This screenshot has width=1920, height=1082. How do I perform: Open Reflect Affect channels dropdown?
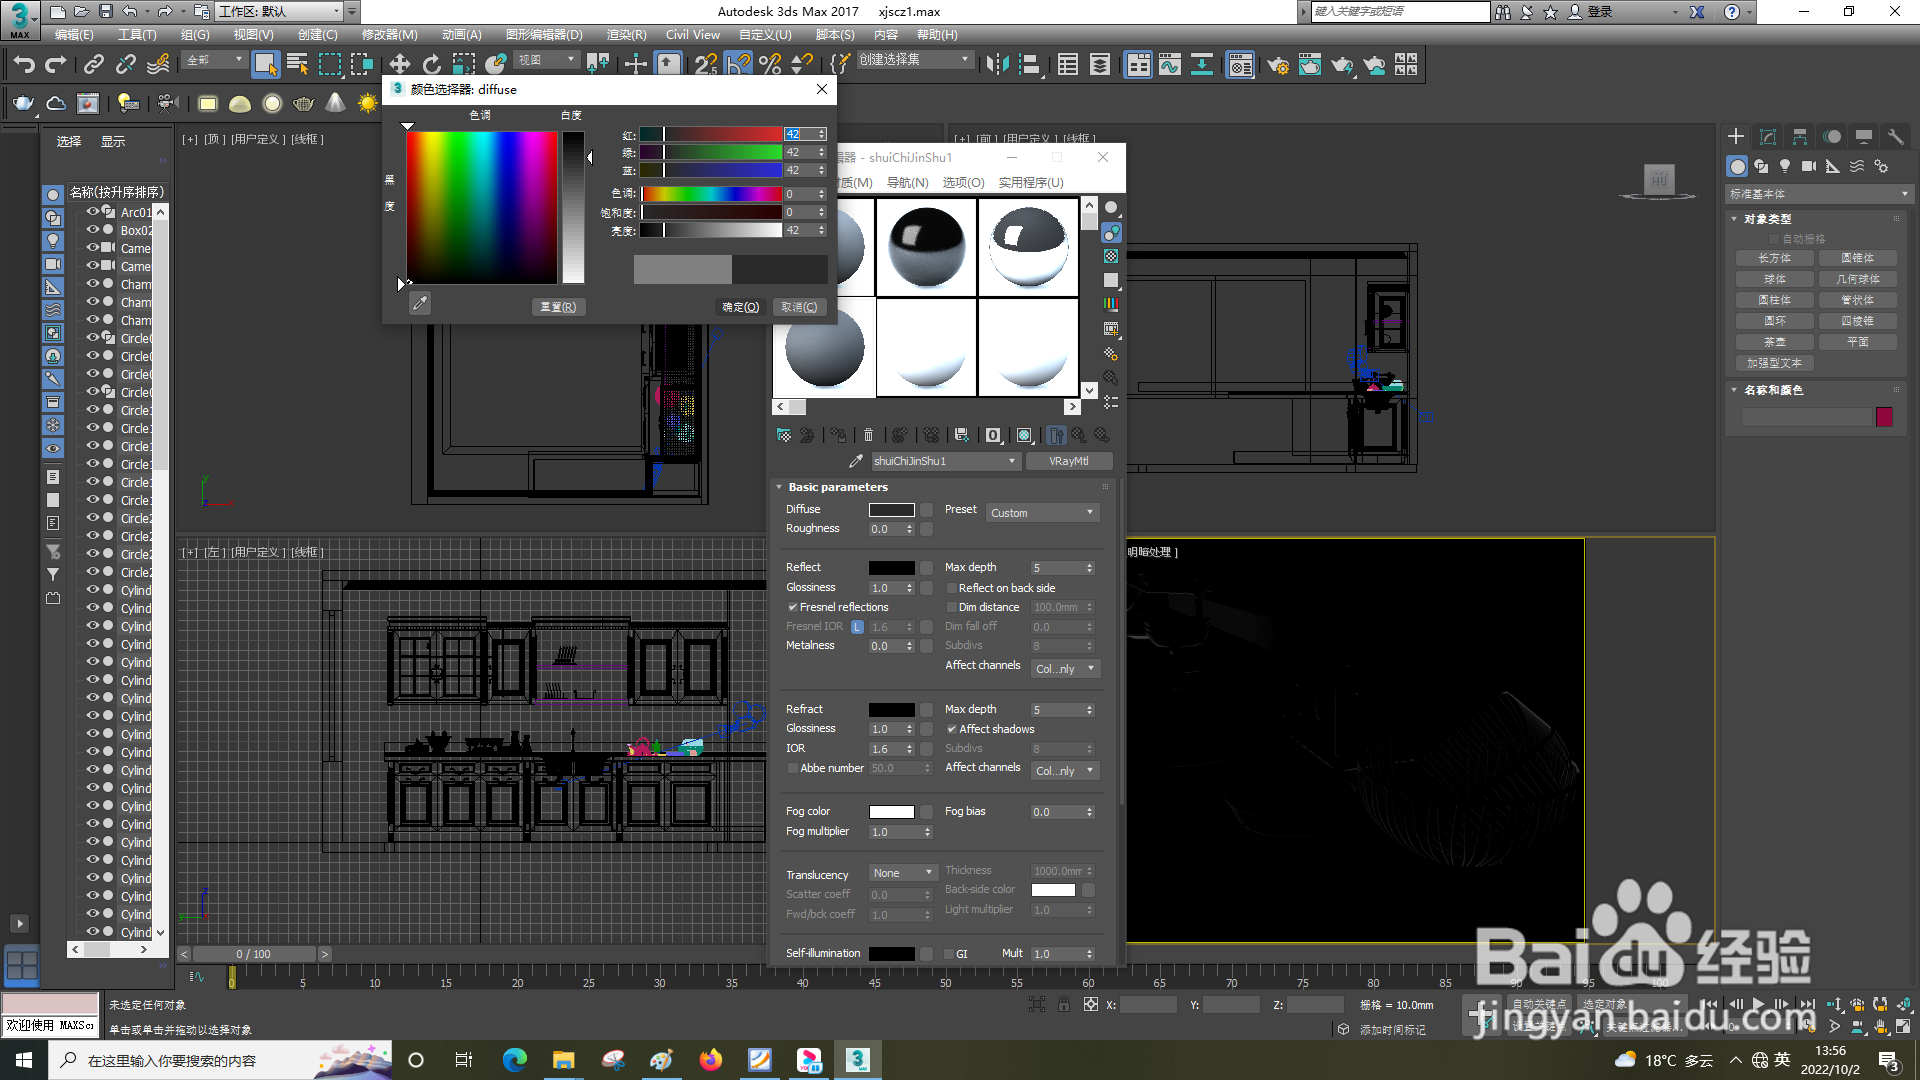pos(1066,669)
